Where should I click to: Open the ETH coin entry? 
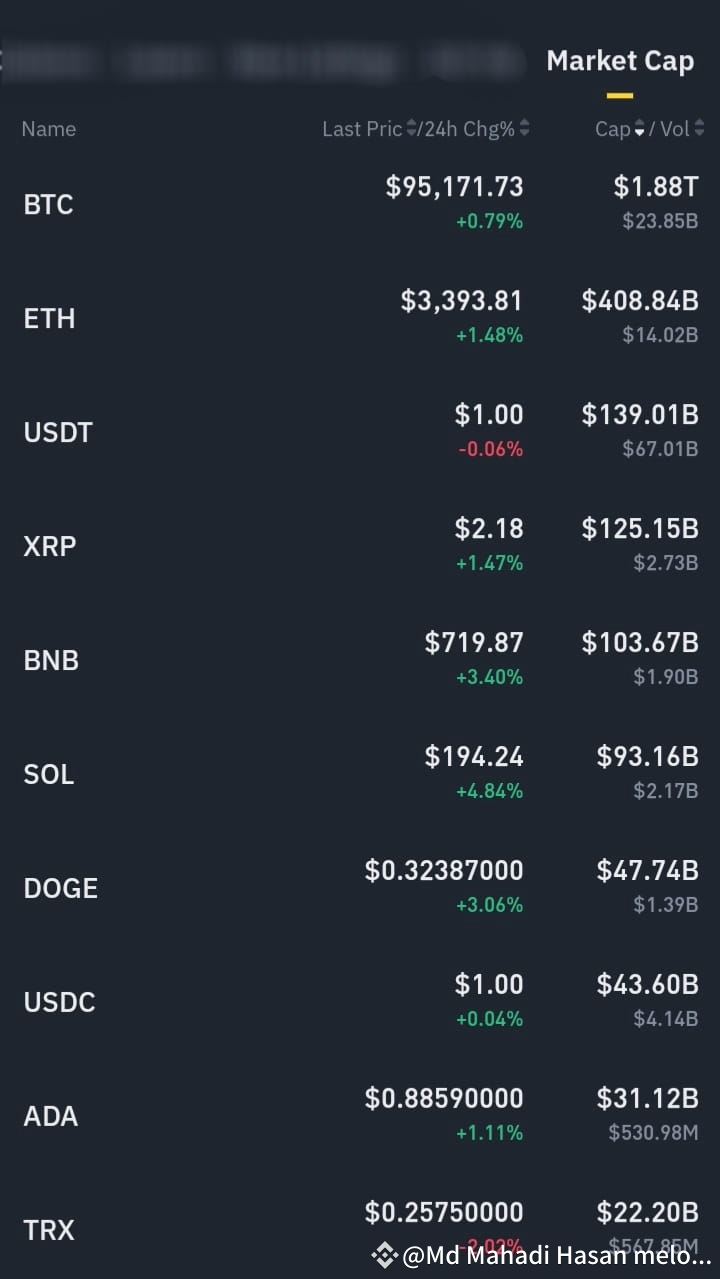coord(360,318)
